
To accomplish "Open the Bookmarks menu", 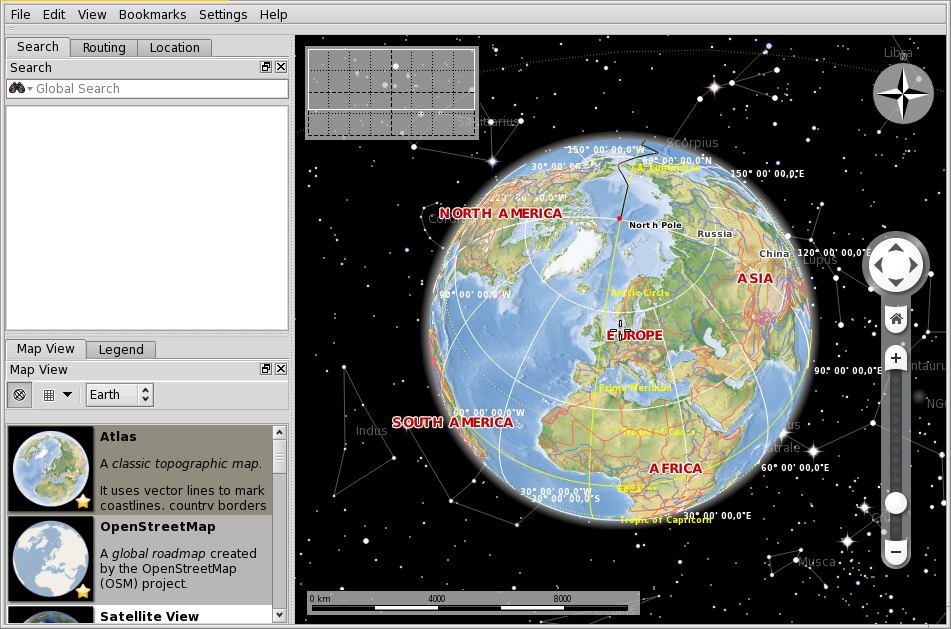I will click(152, 15).
